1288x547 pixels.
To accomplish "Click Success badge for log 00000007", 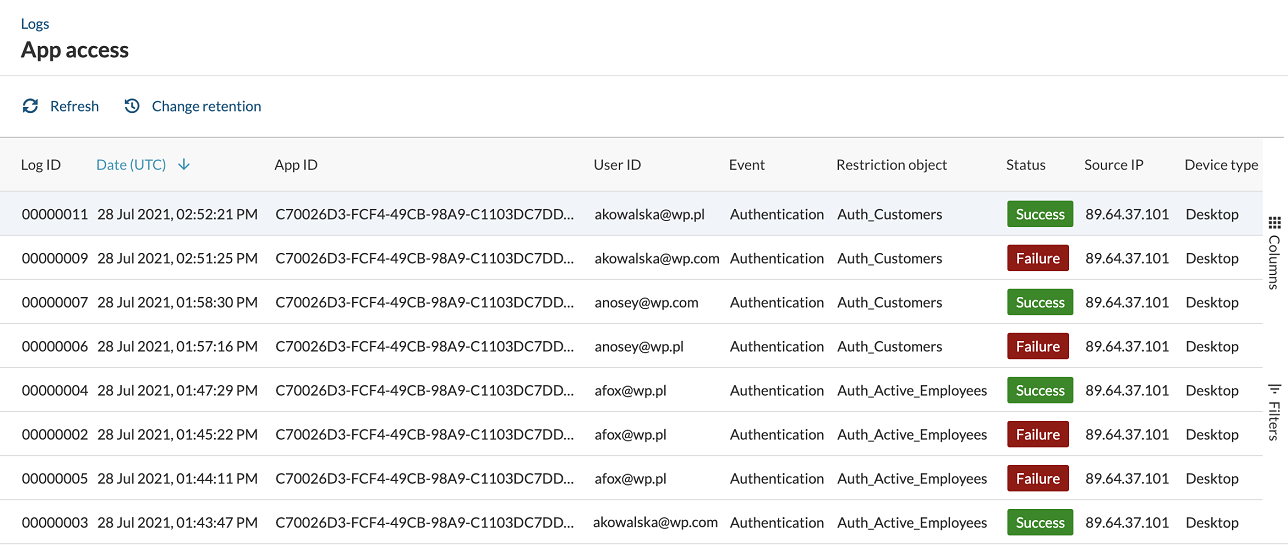I will click(1040, 302).
